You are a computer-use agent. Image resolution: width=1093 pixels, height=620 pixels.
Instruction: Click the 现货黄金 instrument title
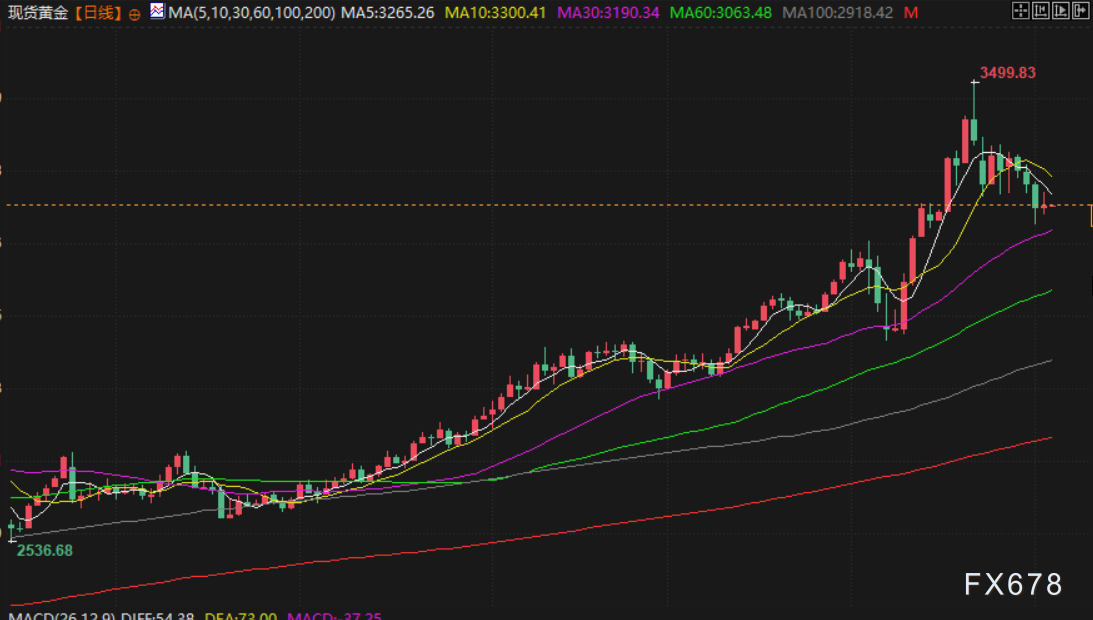click(x=40, y=13)
